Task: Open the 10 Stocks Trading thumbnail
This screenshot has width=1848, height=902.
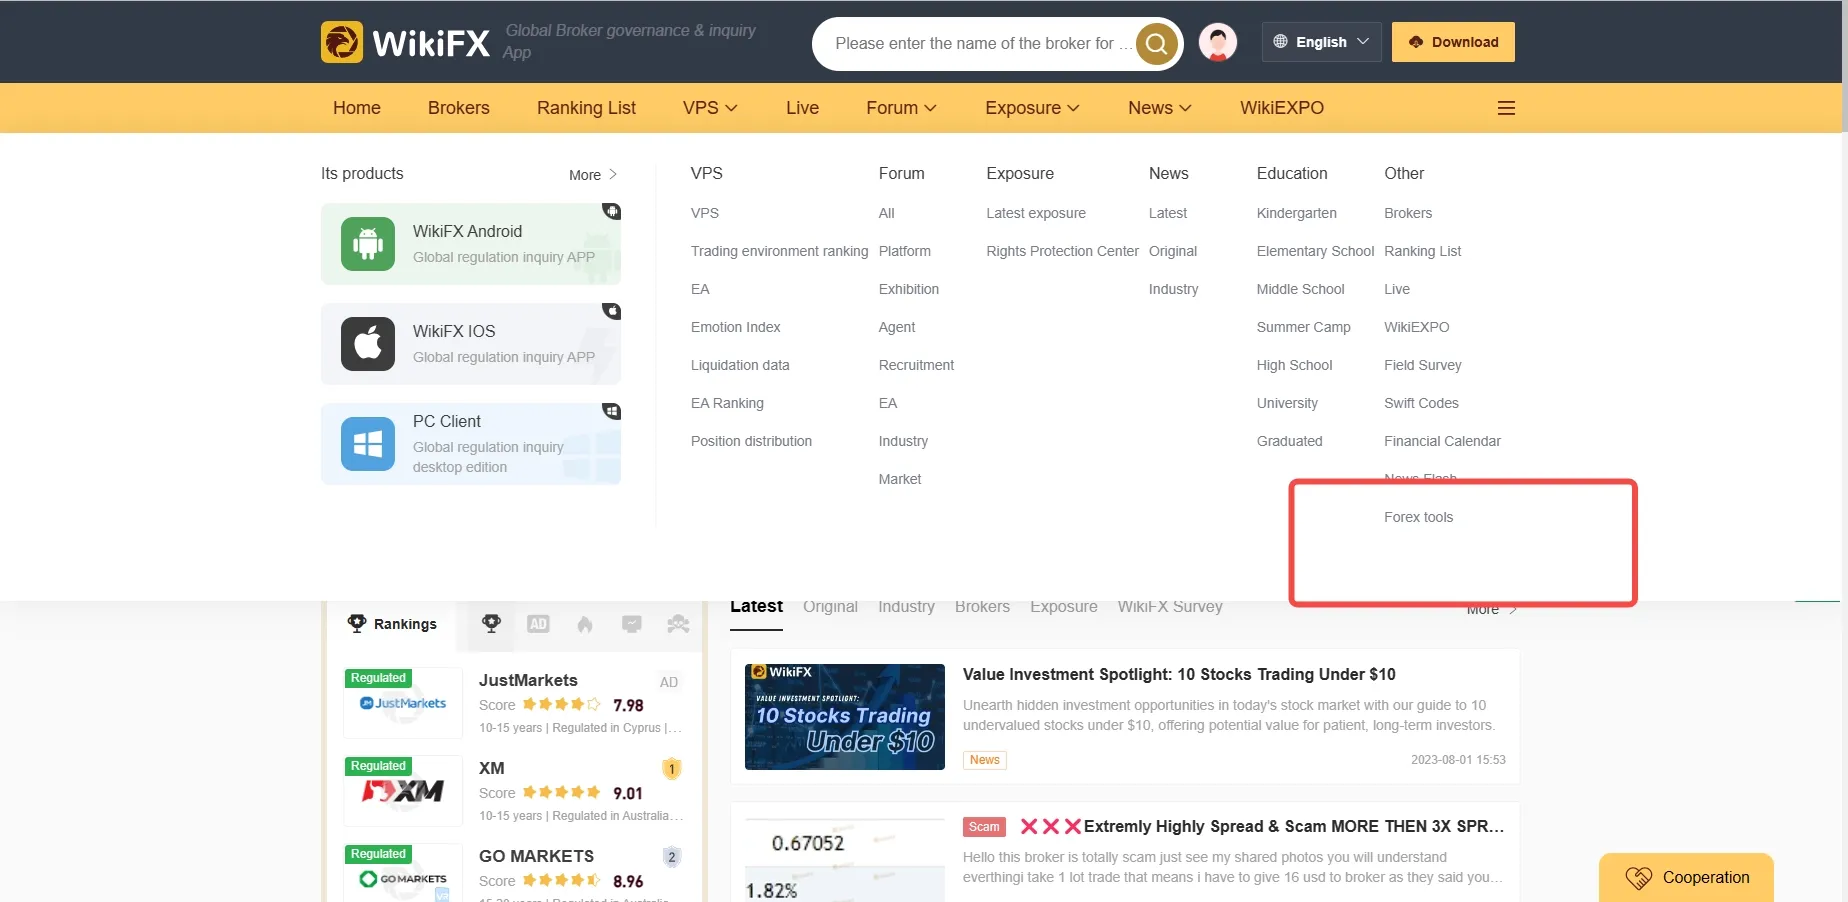Action: [x=845, y=717]
